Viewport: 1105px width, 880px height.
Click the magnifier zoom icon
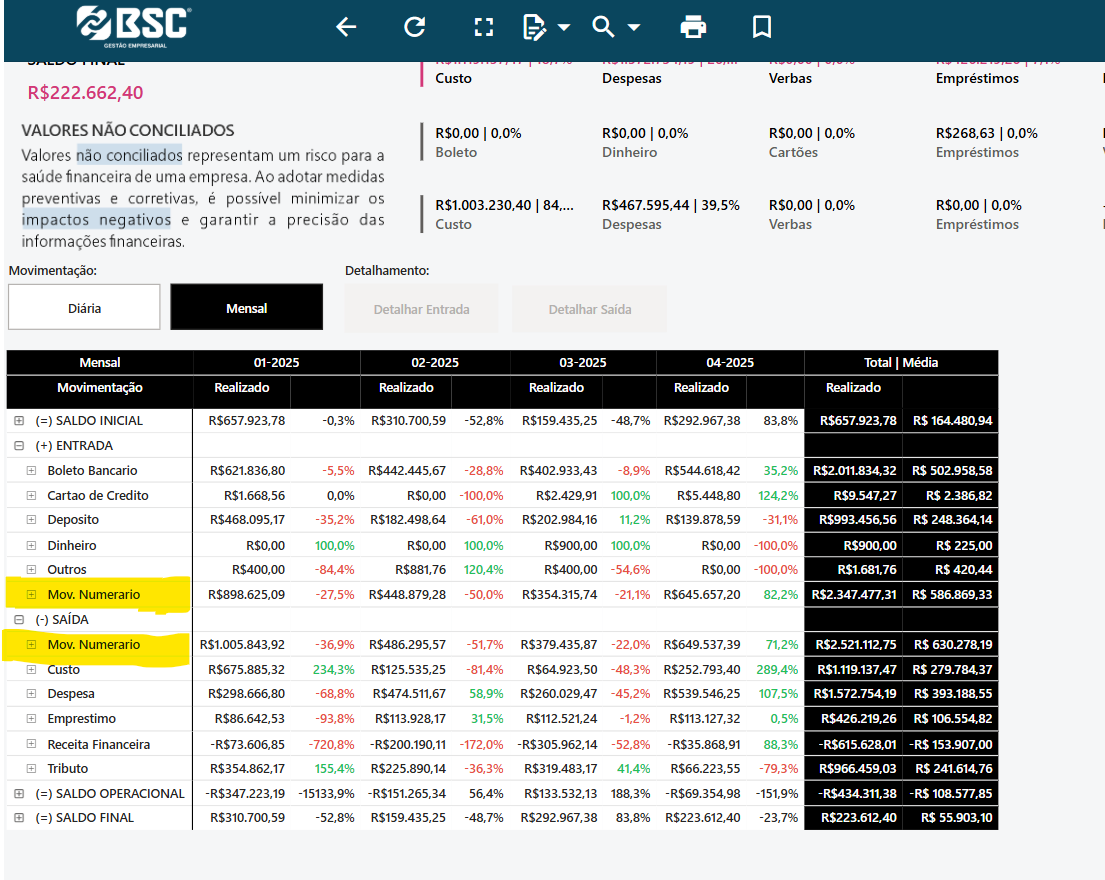(603, 27)
